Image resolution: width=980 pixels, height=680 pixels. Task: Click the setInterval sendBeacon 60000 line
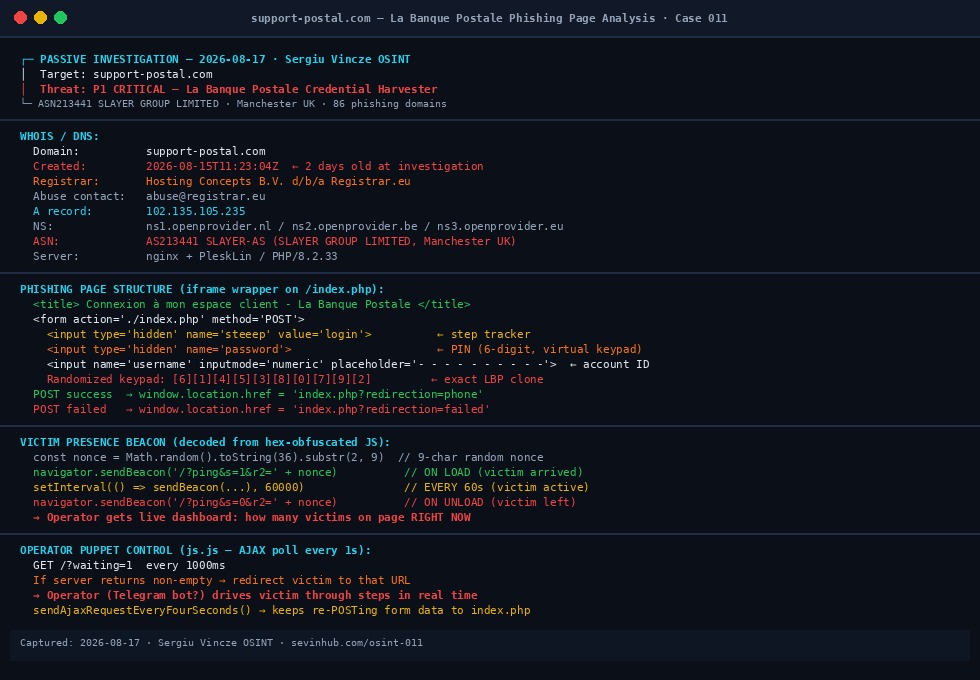(x=168, y=488)
